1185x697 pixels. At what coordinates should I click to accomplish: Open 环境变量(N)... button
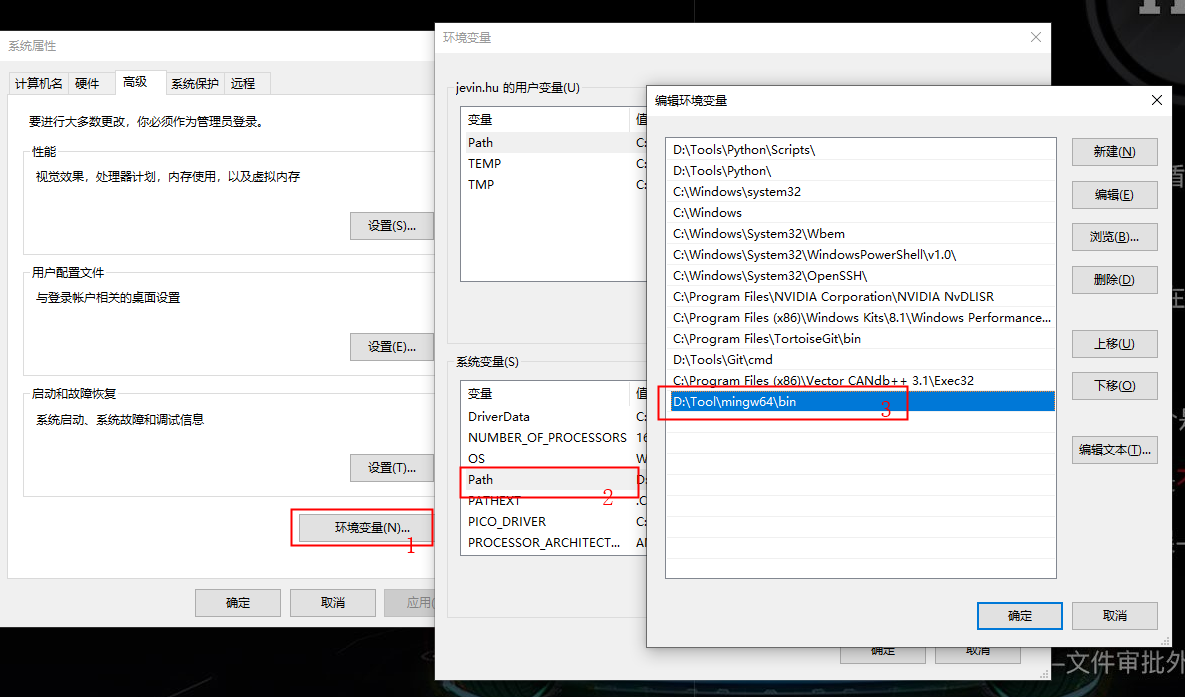(367, 528)
